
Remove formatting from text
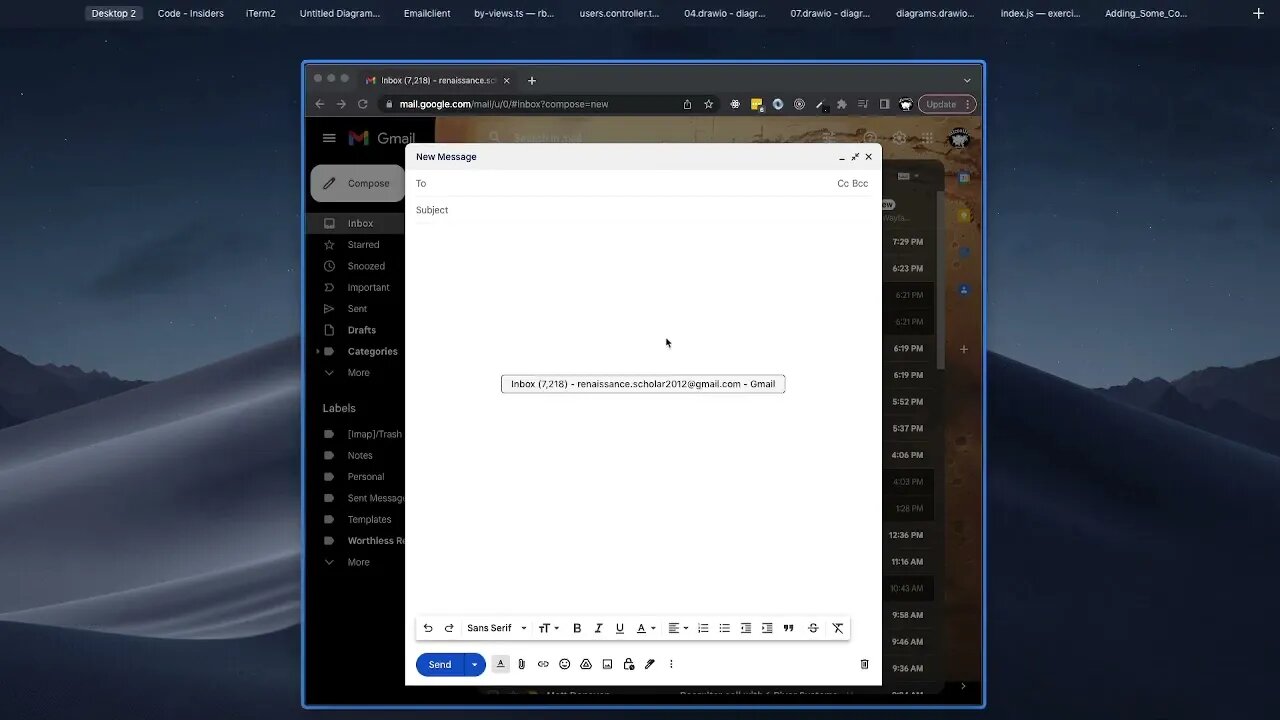pos(838,628)
